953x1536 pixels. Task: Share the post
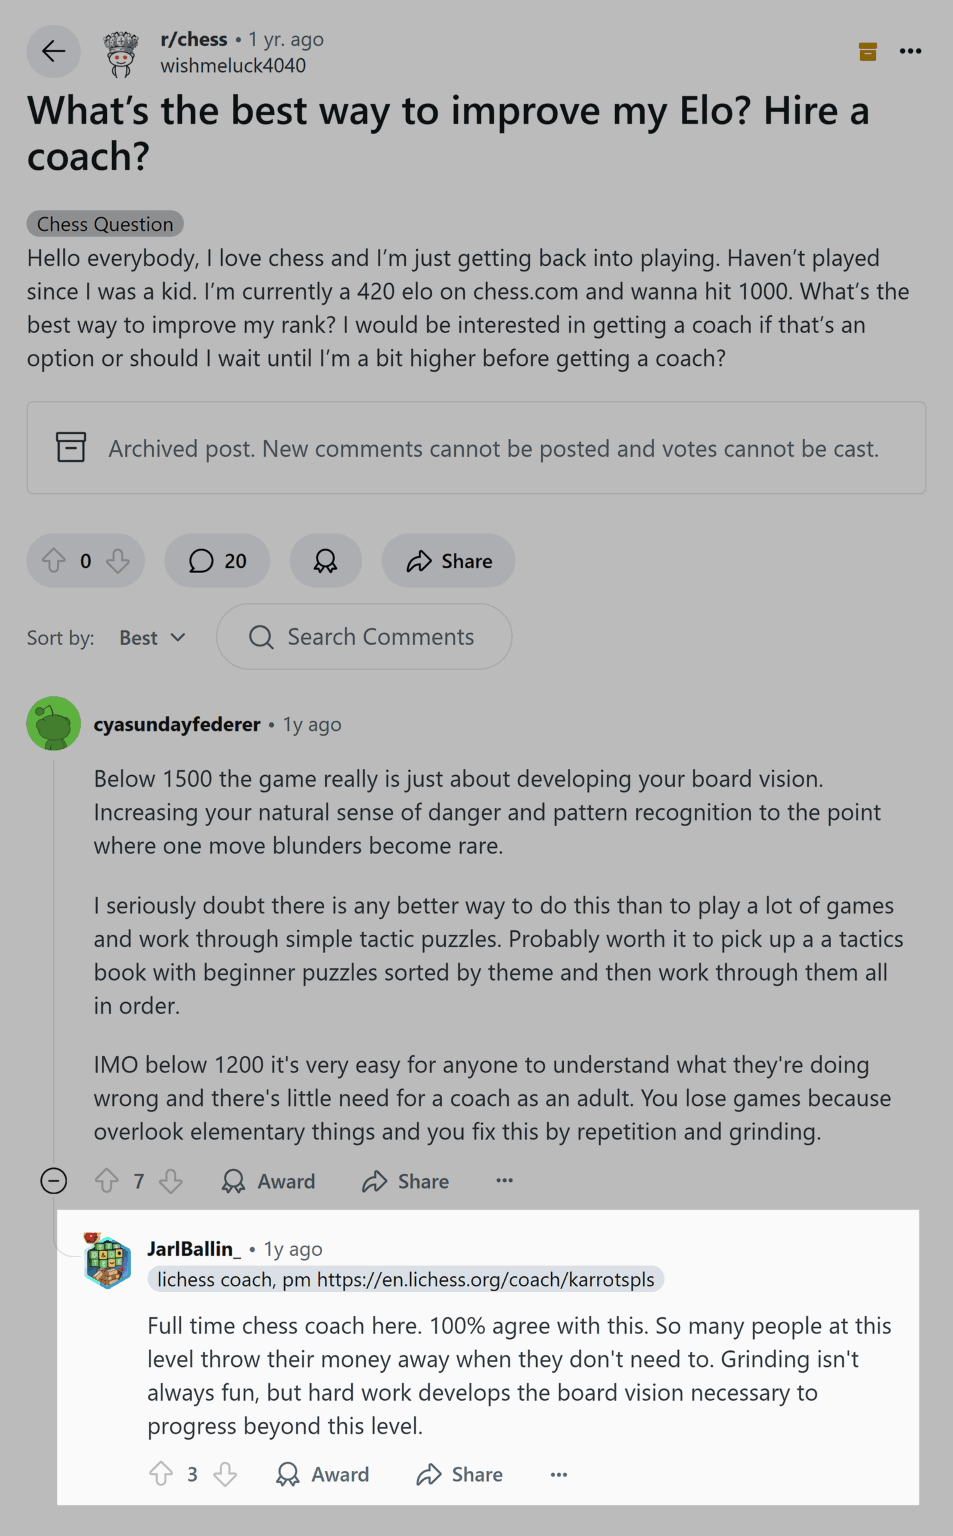pyautogui.click(x=447, y=561)
